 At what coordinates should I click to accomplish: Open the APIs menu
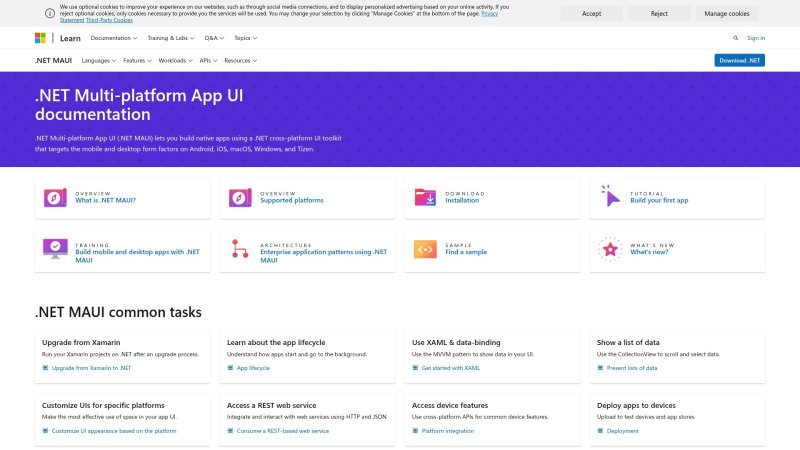click(x=207, y=60)
